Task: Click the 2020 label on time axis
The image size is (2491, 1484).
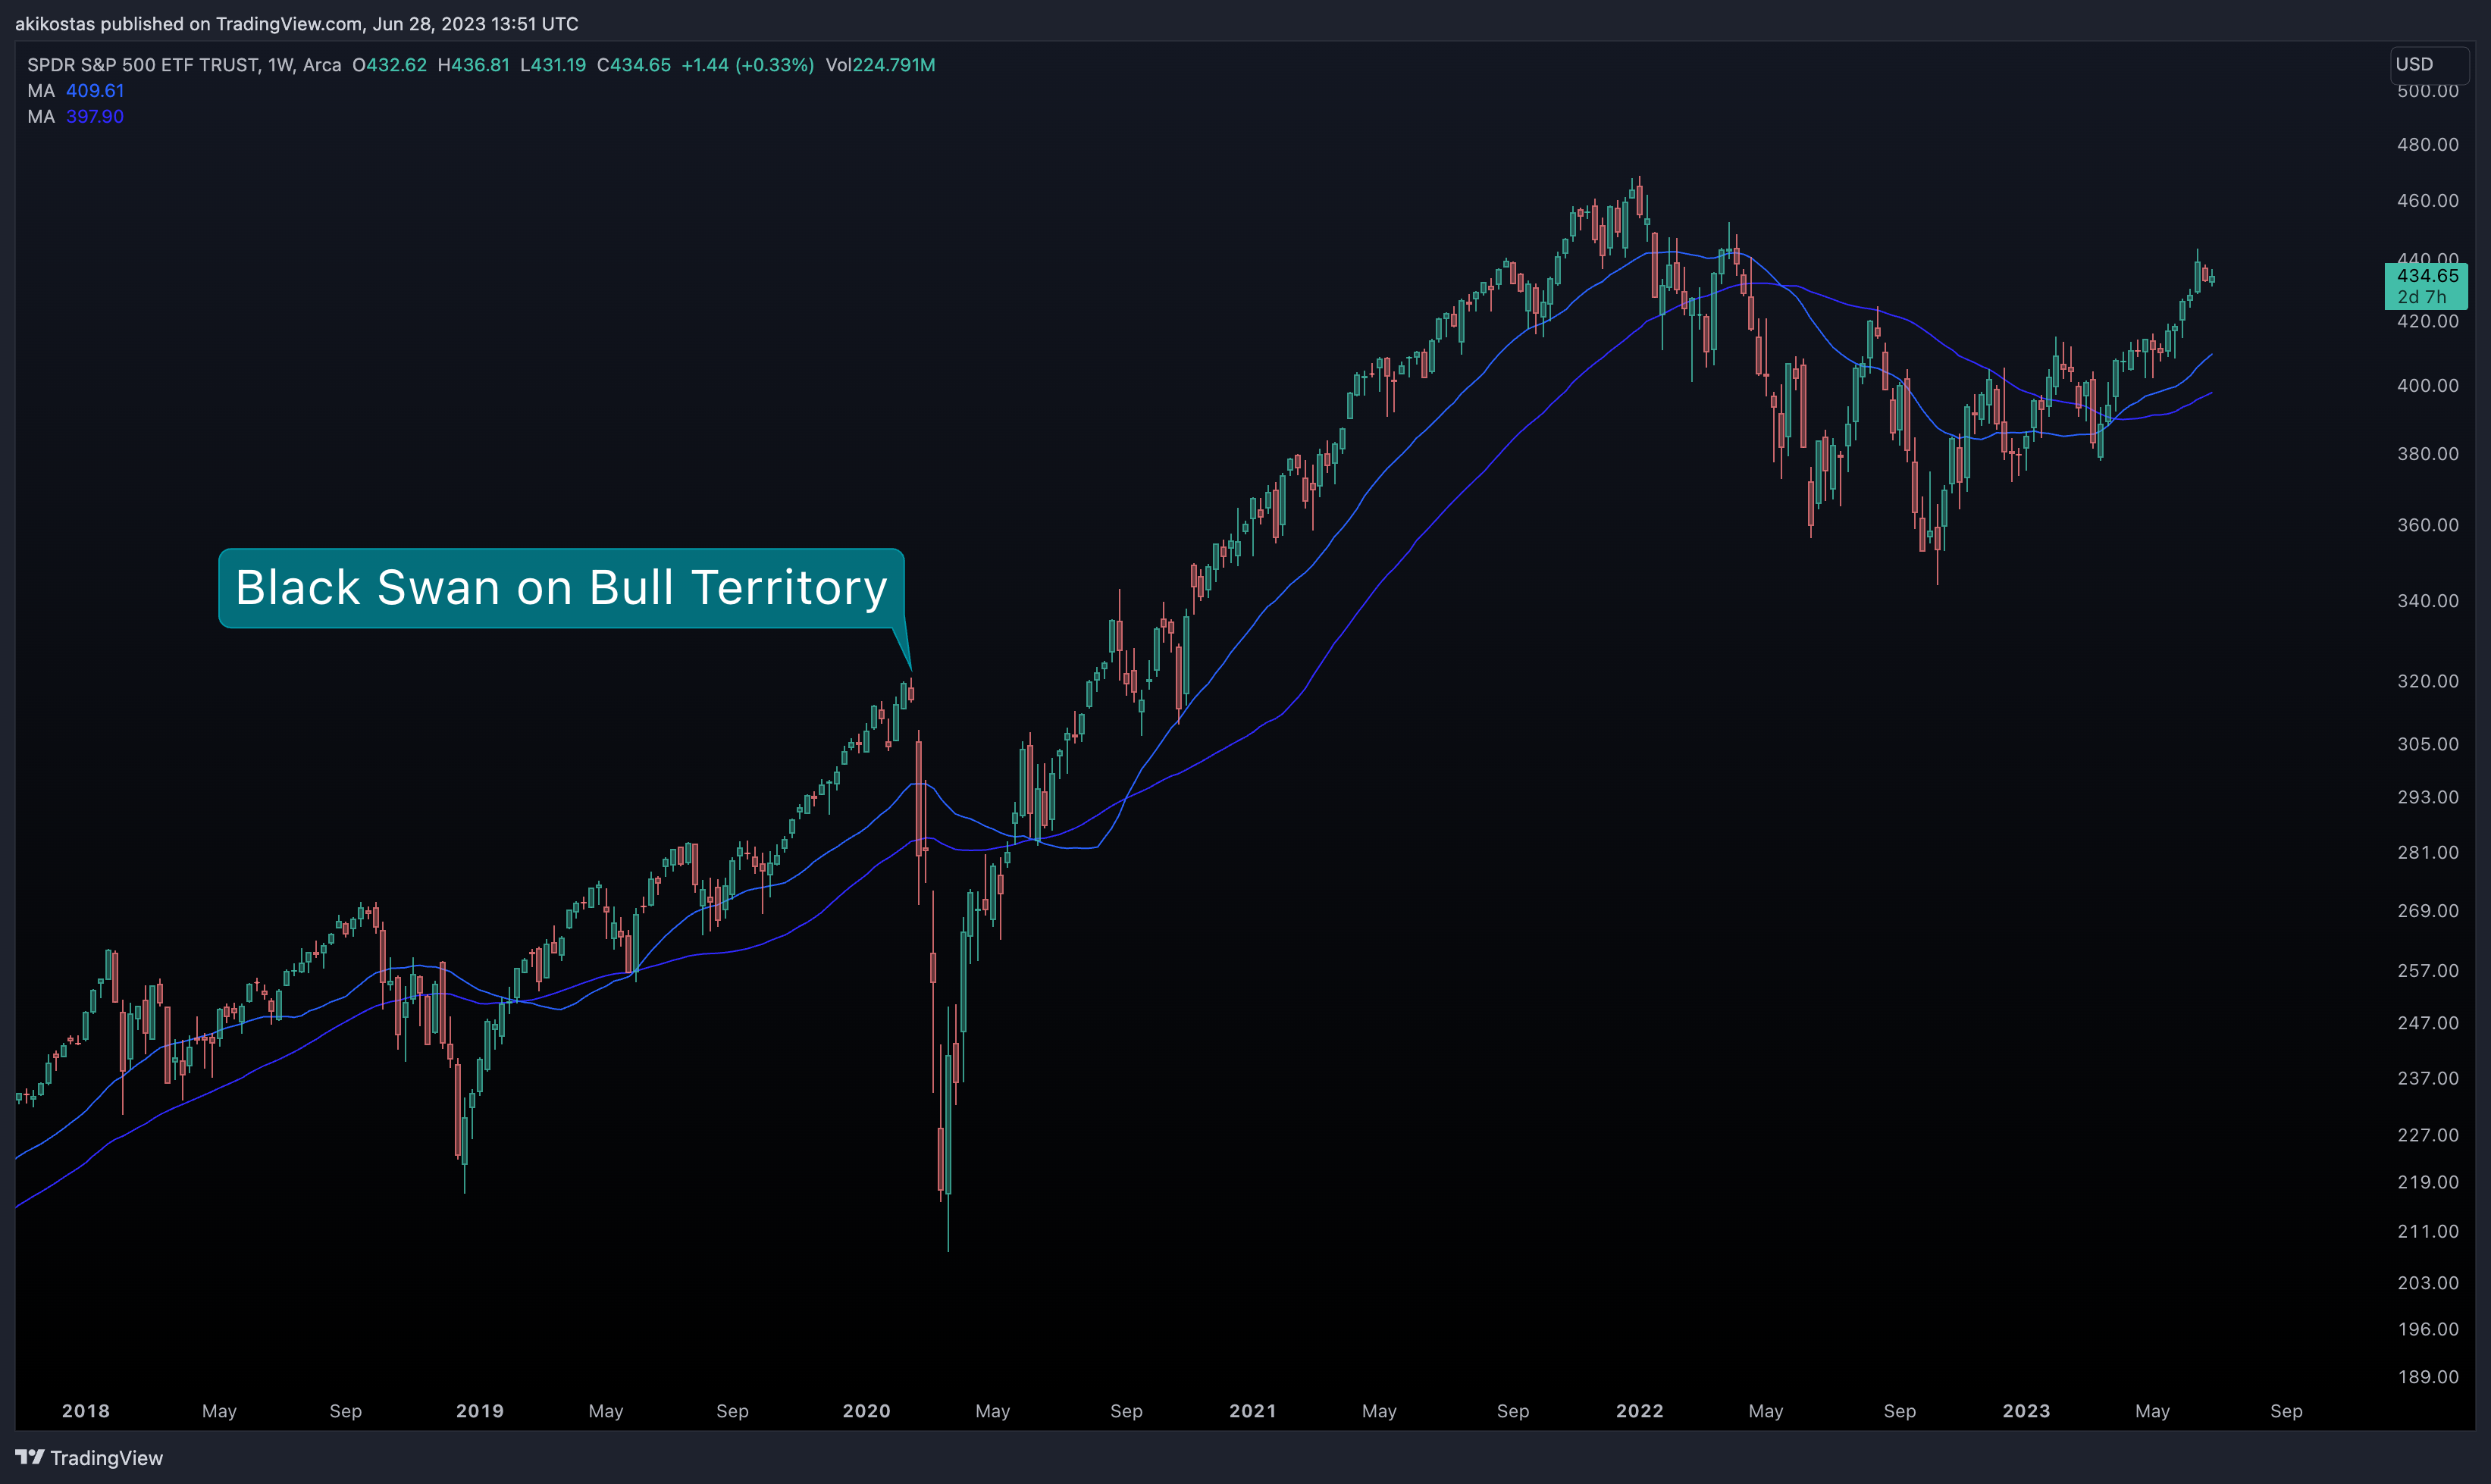Action: 866,1411
